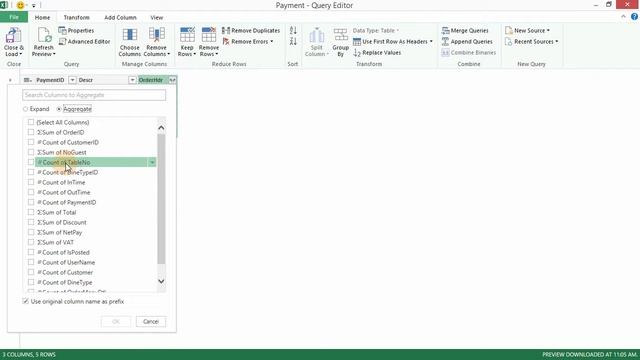Check the Sum of NetPay checkbox

(31, 232)
